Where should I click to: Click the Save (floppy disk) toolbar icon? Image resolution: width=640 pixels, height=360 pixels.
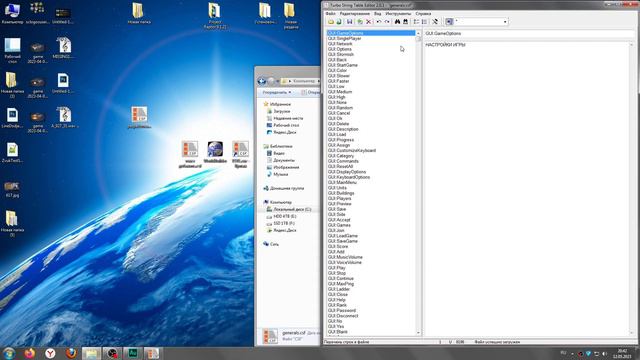coord(349,22)
